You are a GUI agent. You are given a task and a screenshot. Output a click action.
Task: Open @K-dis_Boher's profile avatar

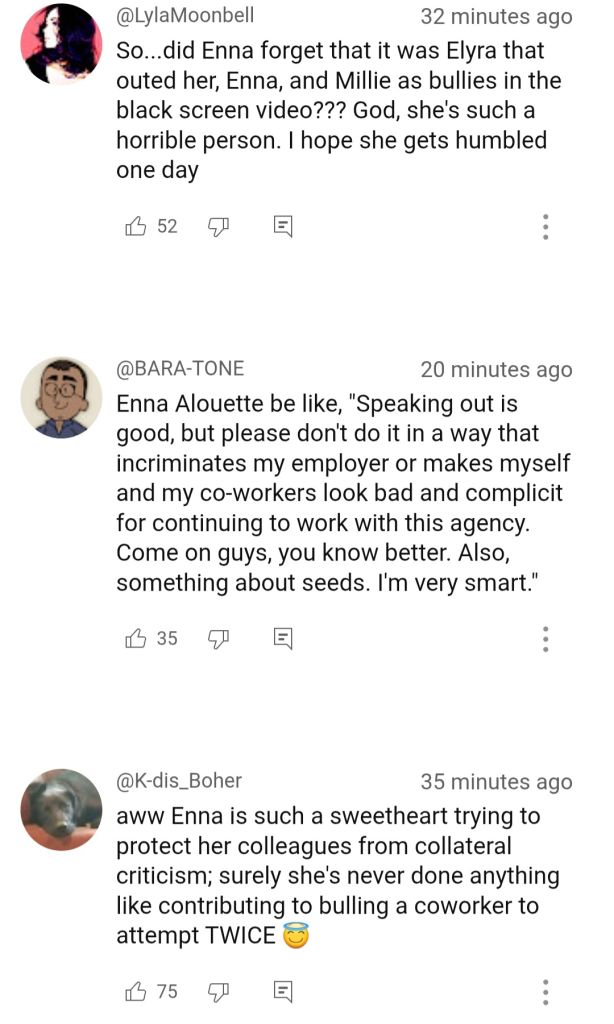click(x=62, y=809)
